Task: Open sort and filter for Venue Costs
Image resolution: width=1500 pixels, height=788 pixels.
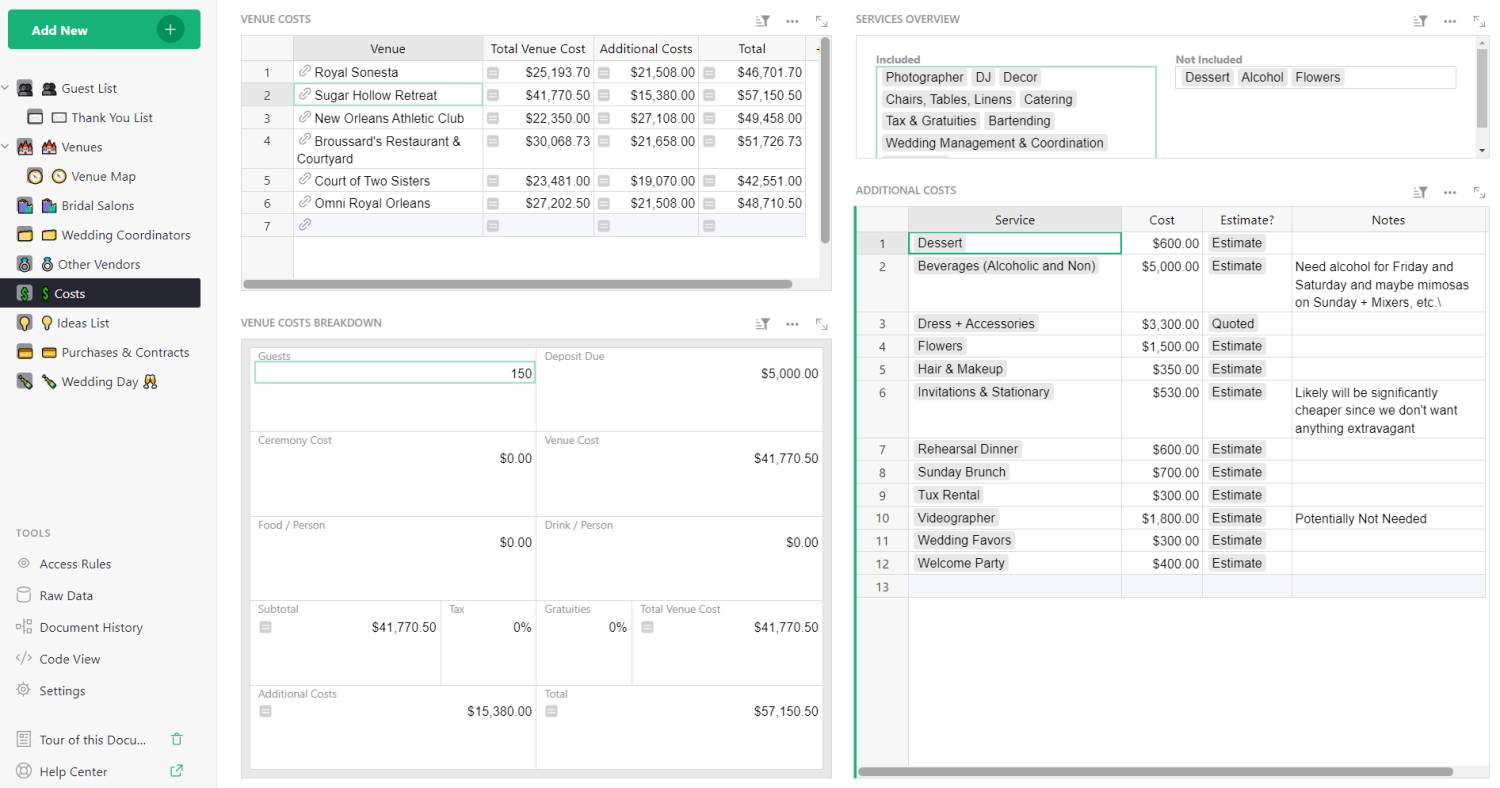Action: pos(763,20)
